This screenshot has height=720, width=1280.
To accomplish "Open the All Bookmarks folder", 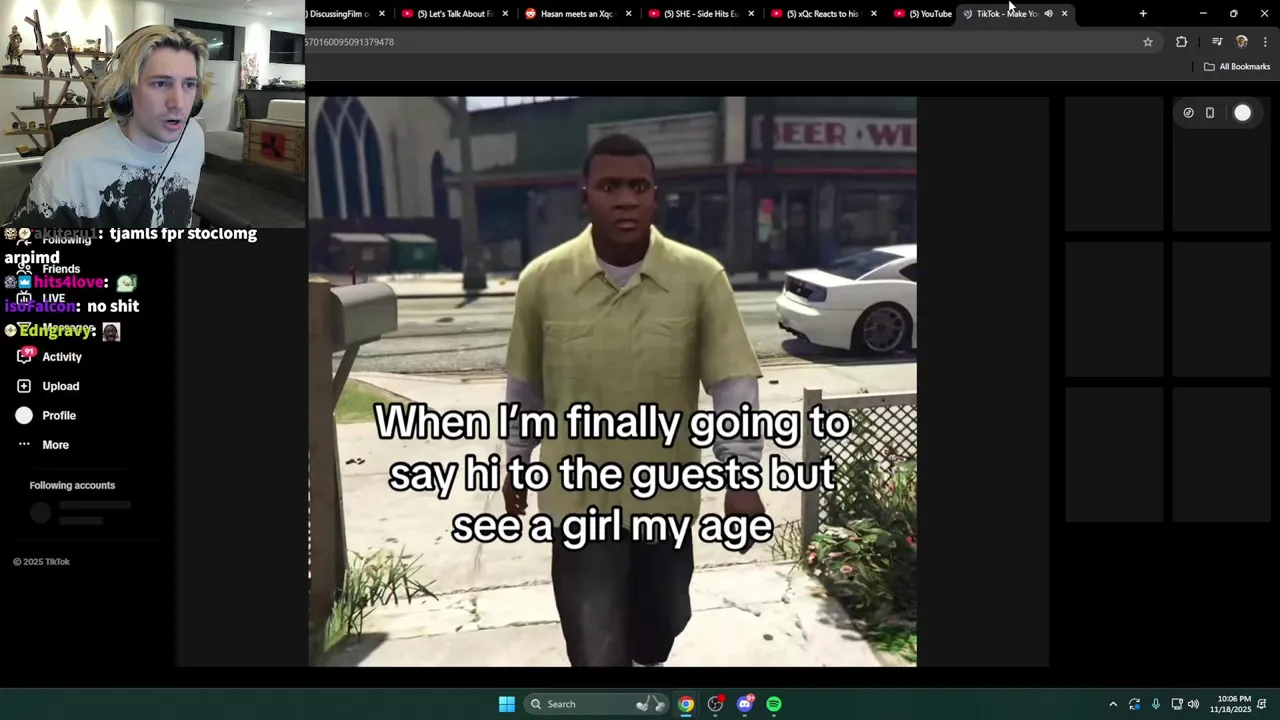I will point(1237,67).
